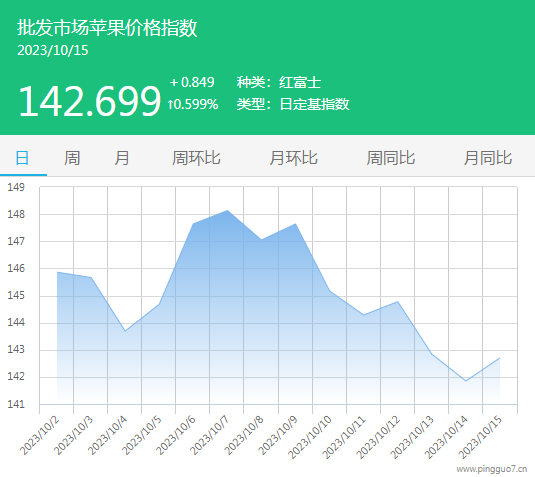535x477 pixels.
Task: Click the 类型：日定基指数 type label
Action: click(293, 104)
